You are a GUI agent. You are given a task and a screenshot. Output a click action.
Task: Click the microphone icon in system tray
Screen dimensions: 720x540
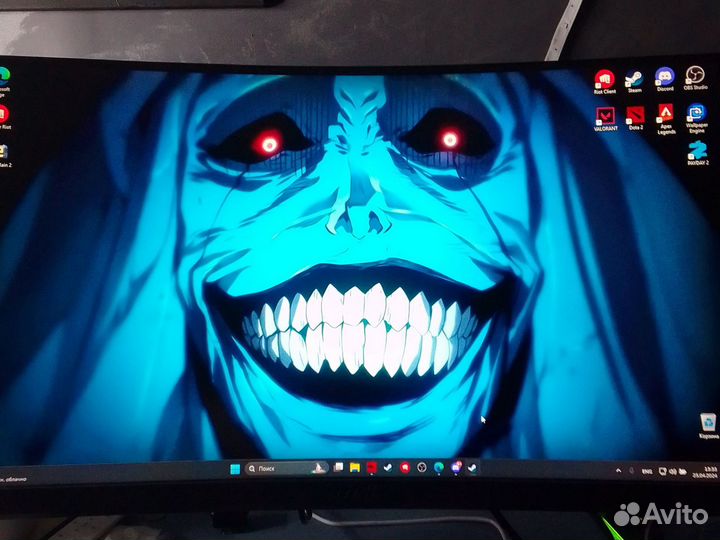click(x=632, y=471)
